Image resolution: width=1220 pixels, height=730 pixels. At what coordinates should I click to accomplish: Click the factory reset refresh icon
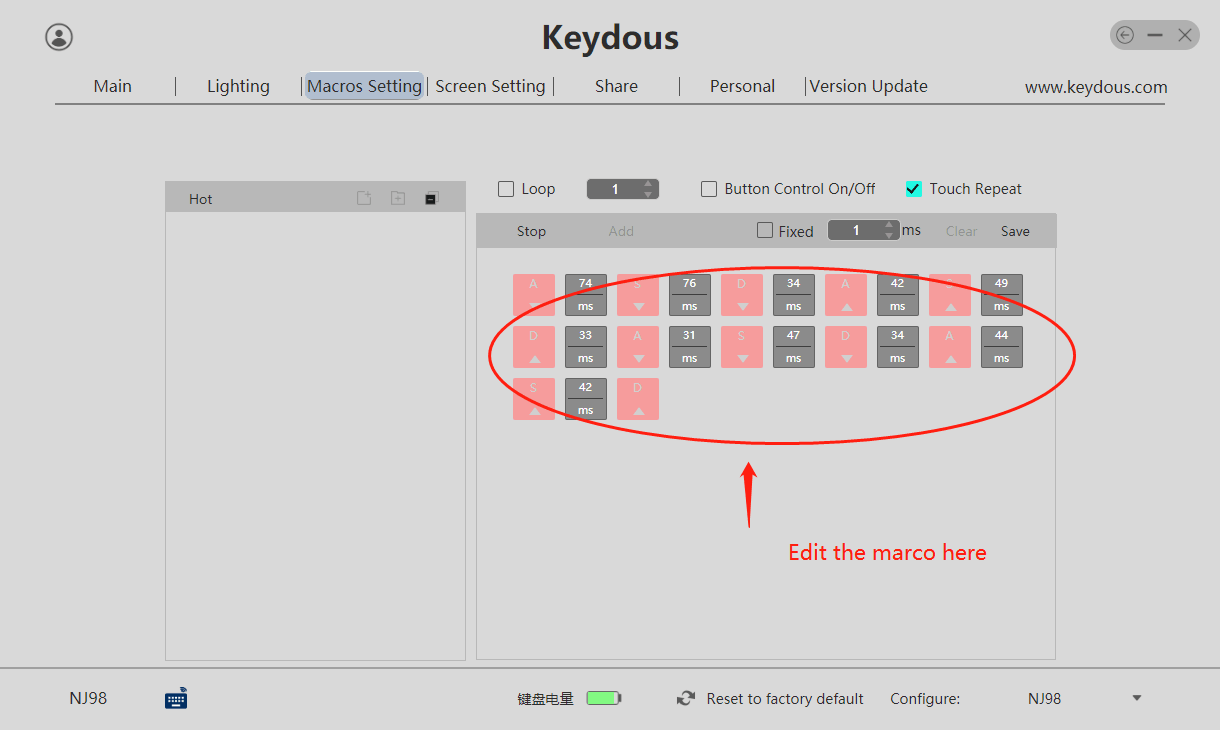pyautogui.click(x=686, y=698)
